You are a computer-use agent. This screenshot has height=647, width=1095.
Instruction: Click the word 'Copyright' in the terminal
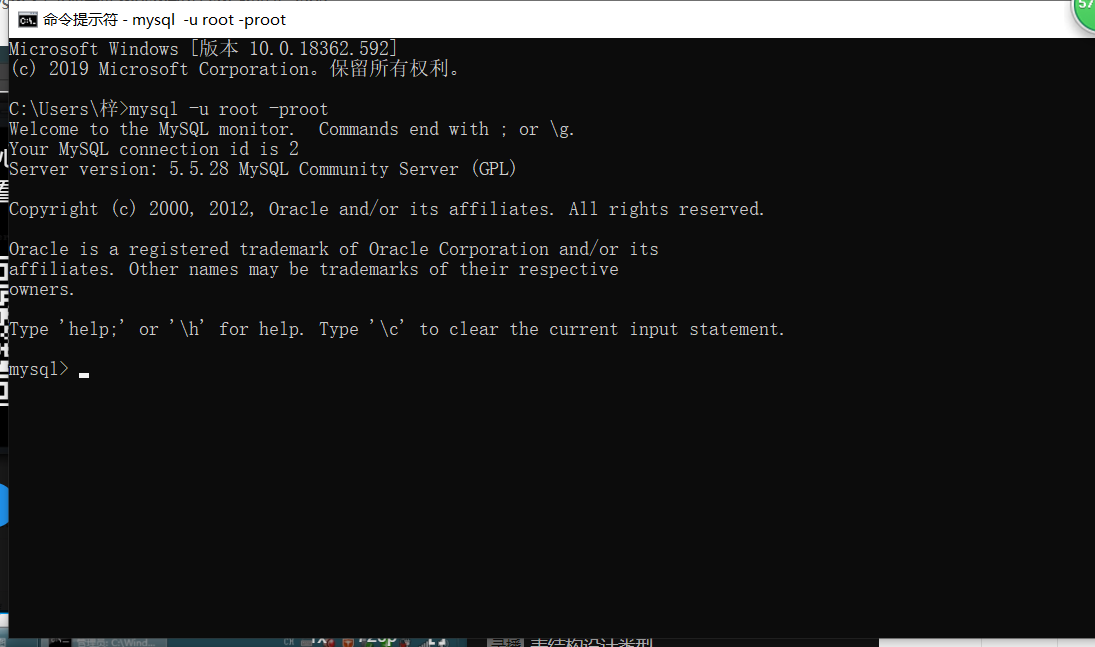point(54,210)
